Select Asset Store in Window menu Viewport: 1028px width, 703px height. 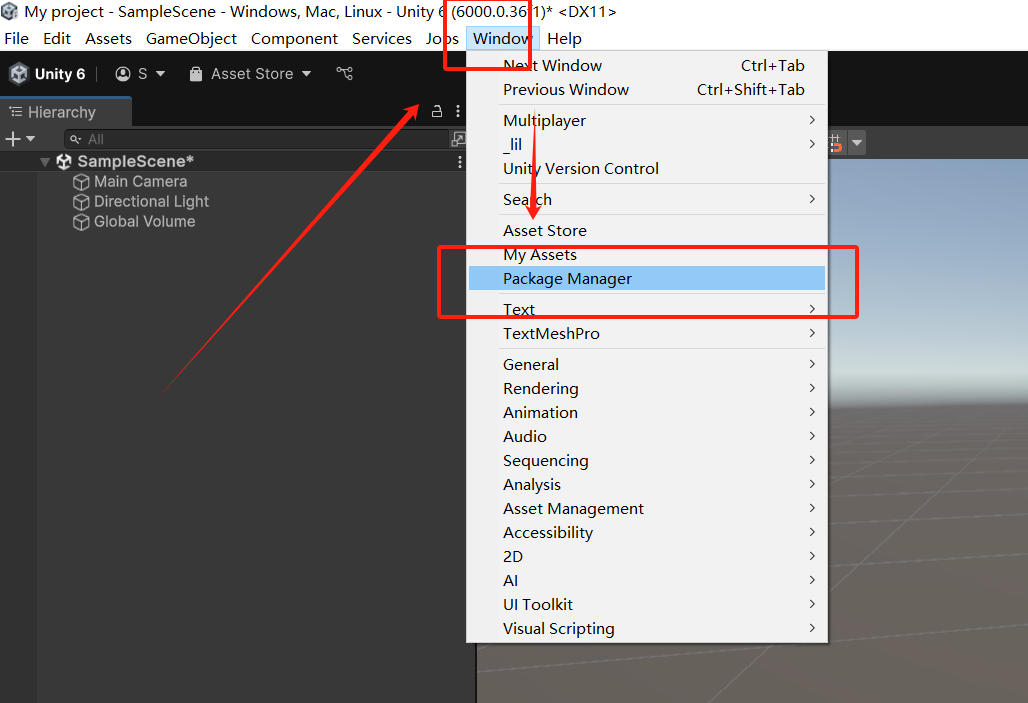[647, 231]
